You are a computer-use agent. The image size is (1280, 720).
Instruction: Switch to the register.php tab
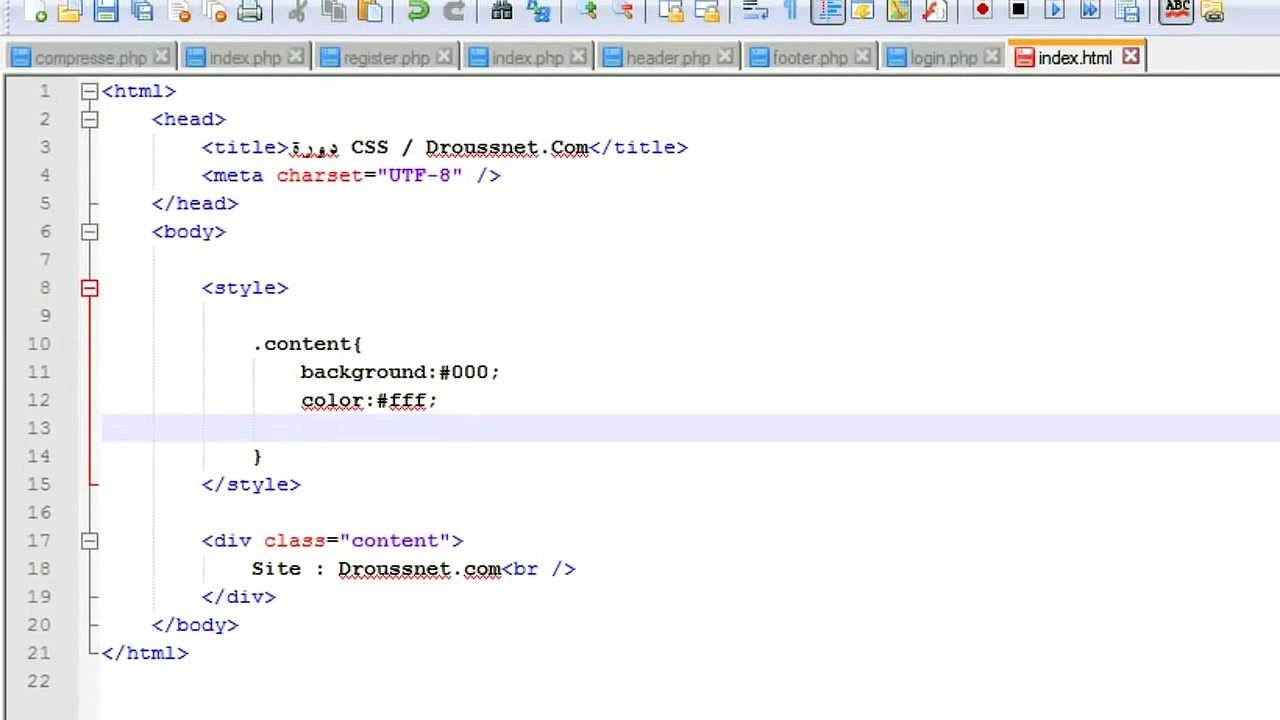(386, 58)
